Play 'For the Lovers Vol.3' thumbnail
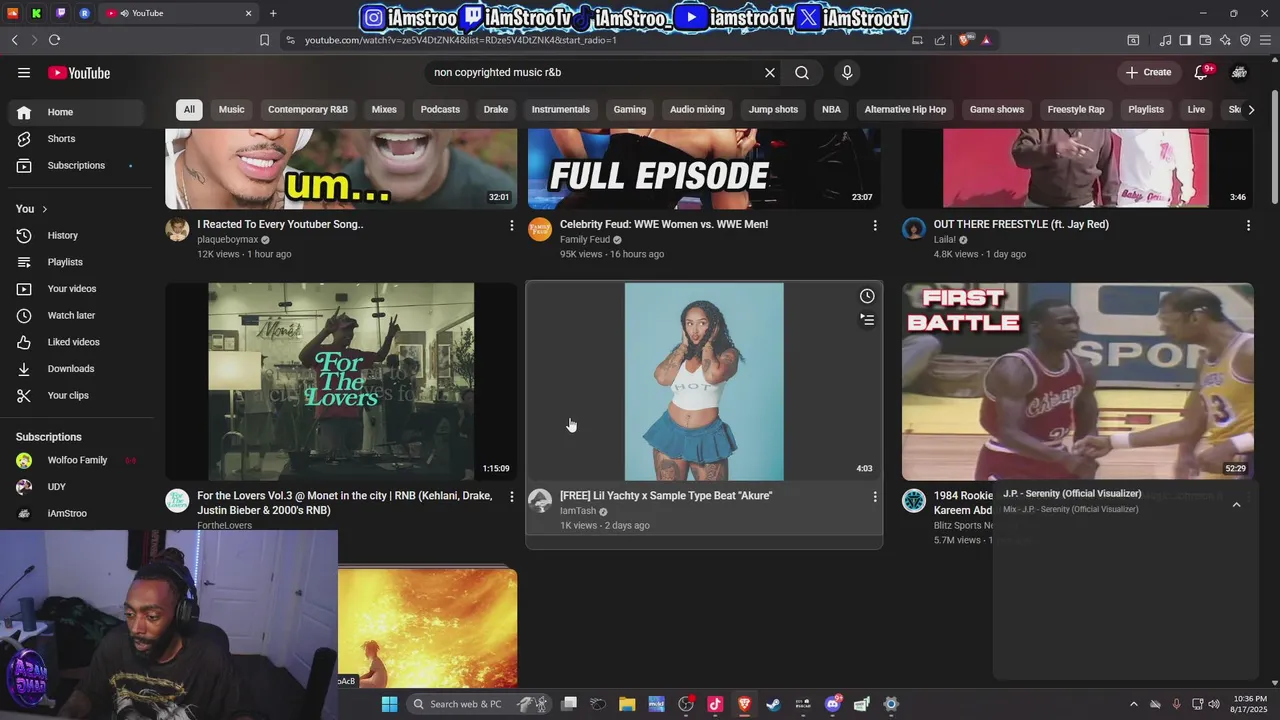This screenshot has height=720, width=1280. tap(341, 381)
